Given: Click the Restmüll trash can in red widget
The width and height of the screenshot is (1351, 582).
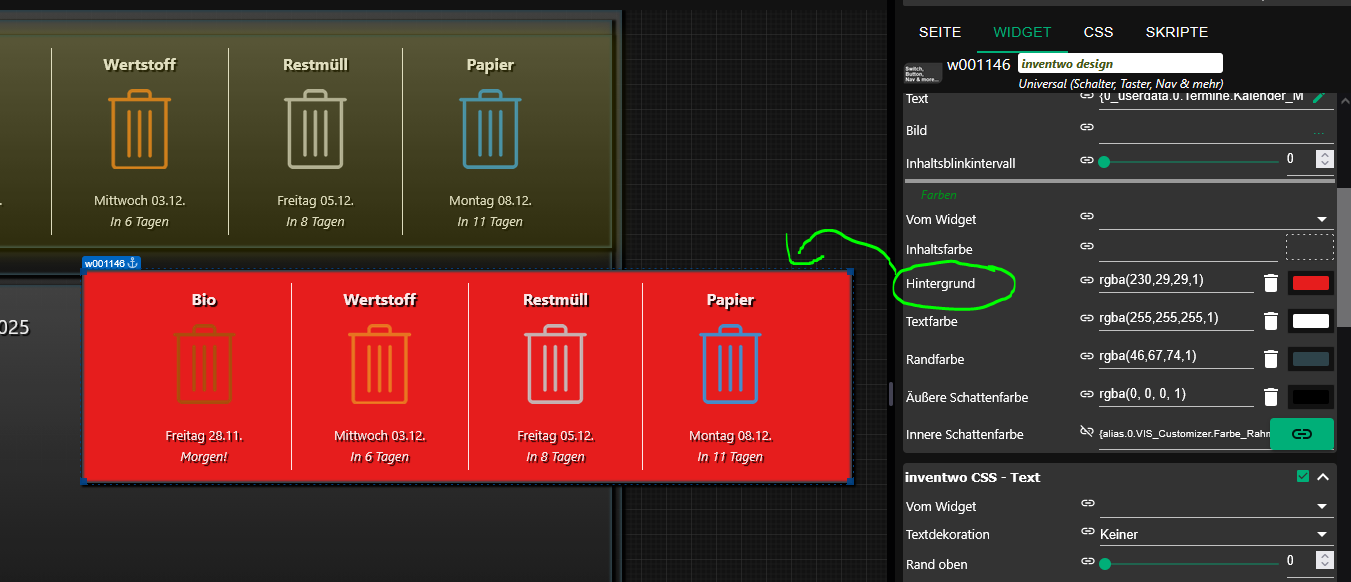Looking at the screenshot, I should point(555,365).
